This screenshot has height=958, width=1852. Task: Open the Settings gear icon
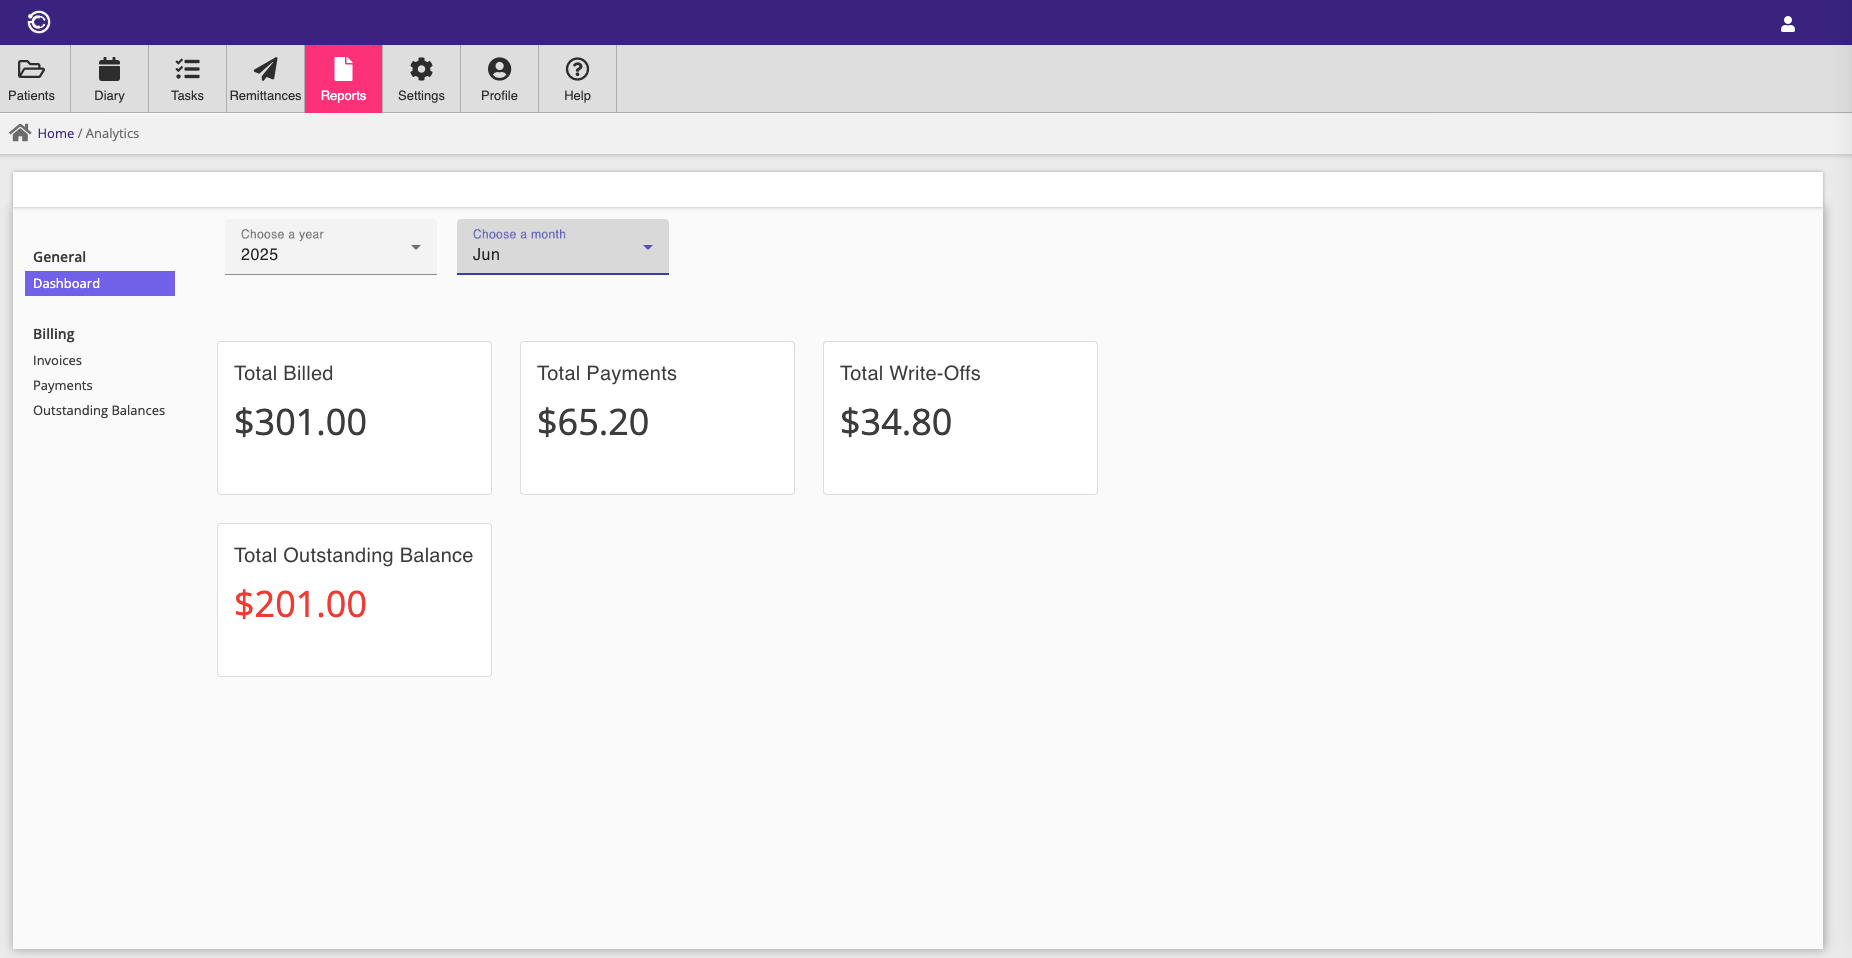[421, 69]
